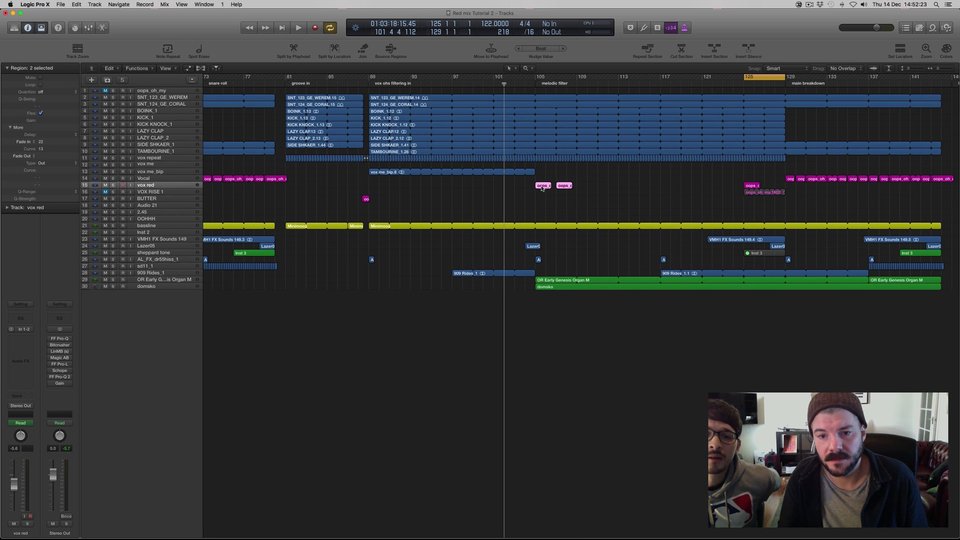Click the add track plus button
The image size is (960, 540).
pos(91,80)
